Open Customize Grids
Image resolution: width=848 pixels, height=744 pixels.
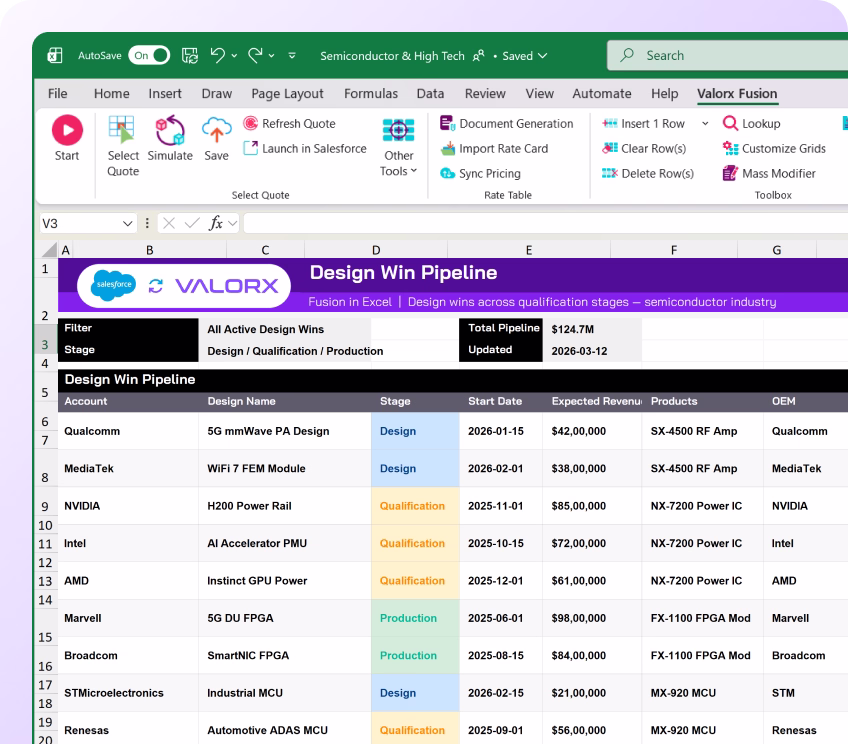coord(774,148)
